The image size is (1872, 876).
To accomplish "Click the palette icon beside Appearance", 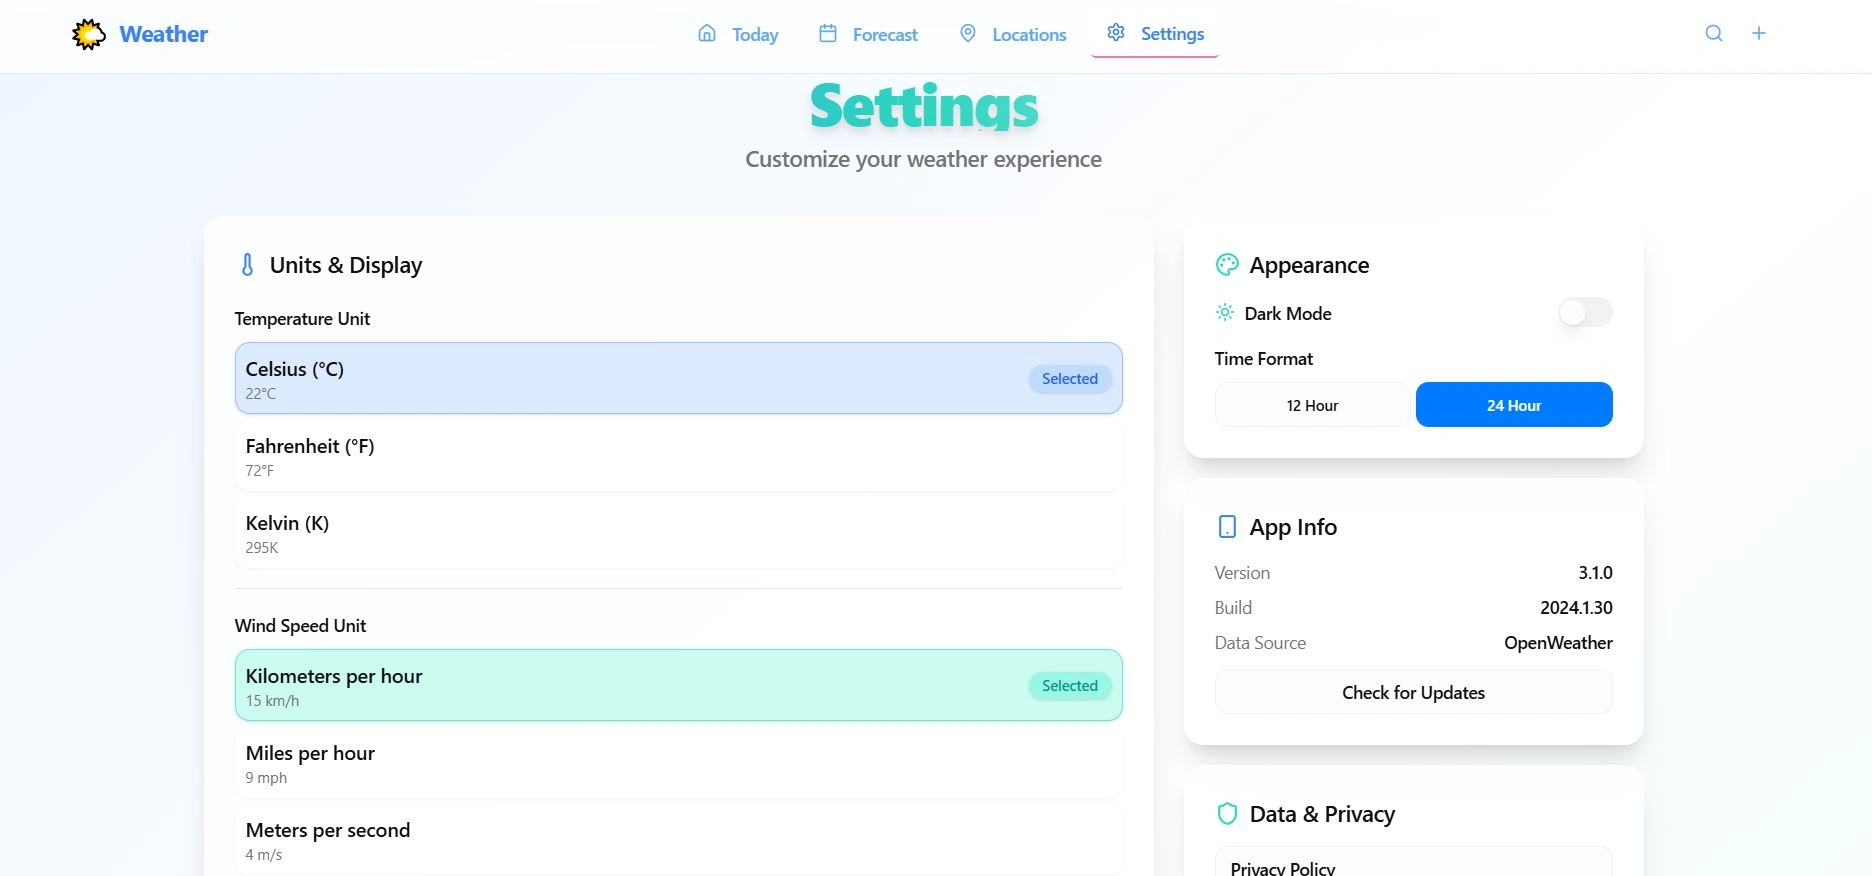I will [x=1227, y=265].
